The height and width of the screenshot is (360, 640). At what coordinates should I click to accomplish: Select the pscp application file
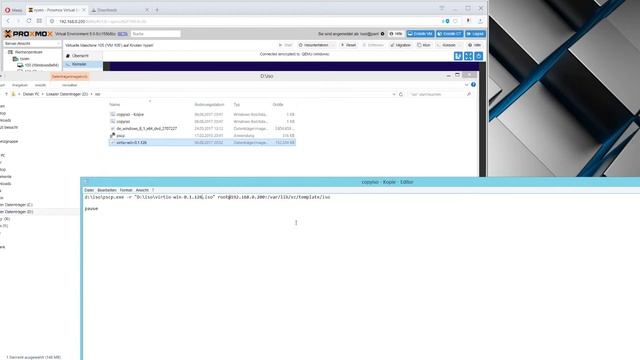[202, 136]
